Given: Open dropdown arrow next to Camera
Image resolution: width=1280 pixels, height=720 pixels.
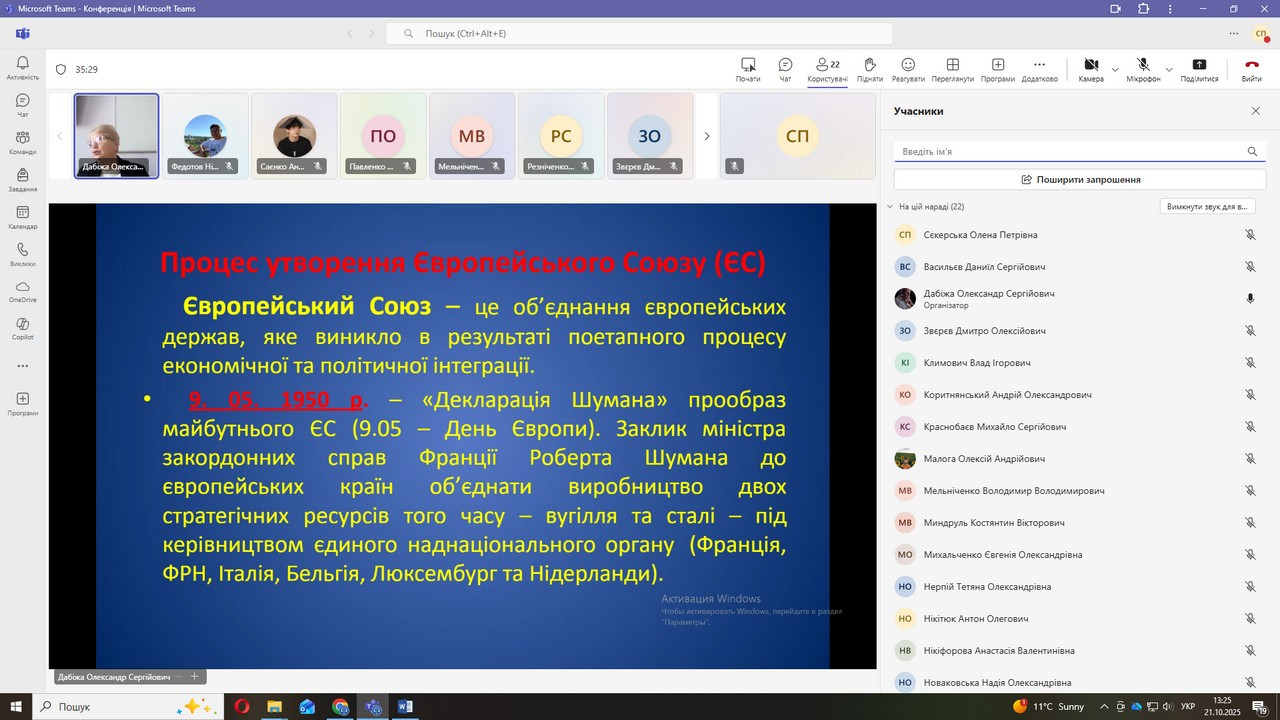Looking at the screenshot, I should 1115,70.
